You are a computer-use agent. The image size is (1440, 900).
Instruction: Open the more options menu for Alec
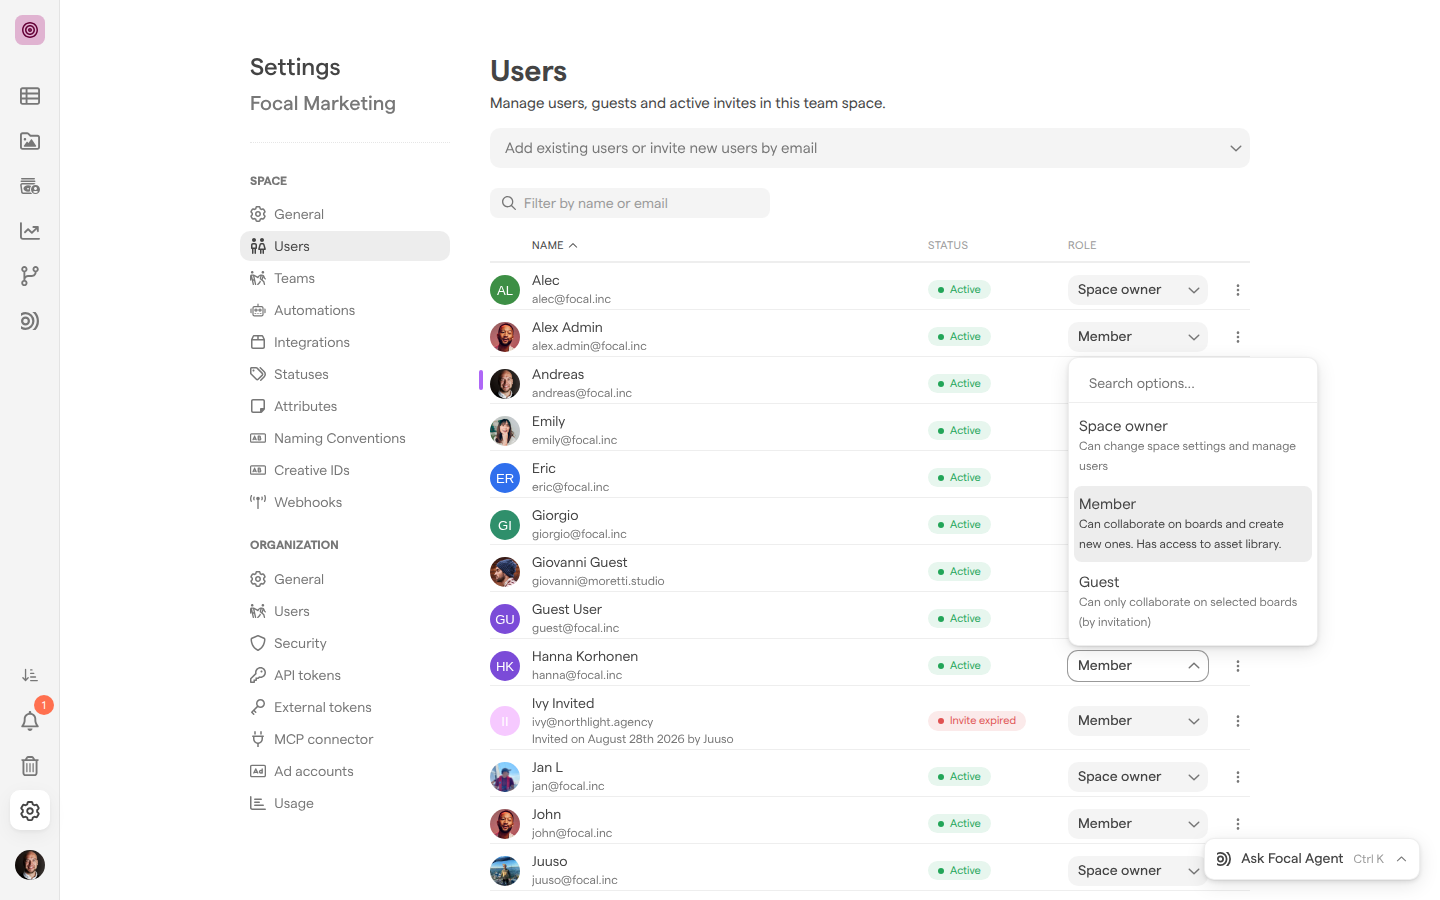[x=1238, y=290]
